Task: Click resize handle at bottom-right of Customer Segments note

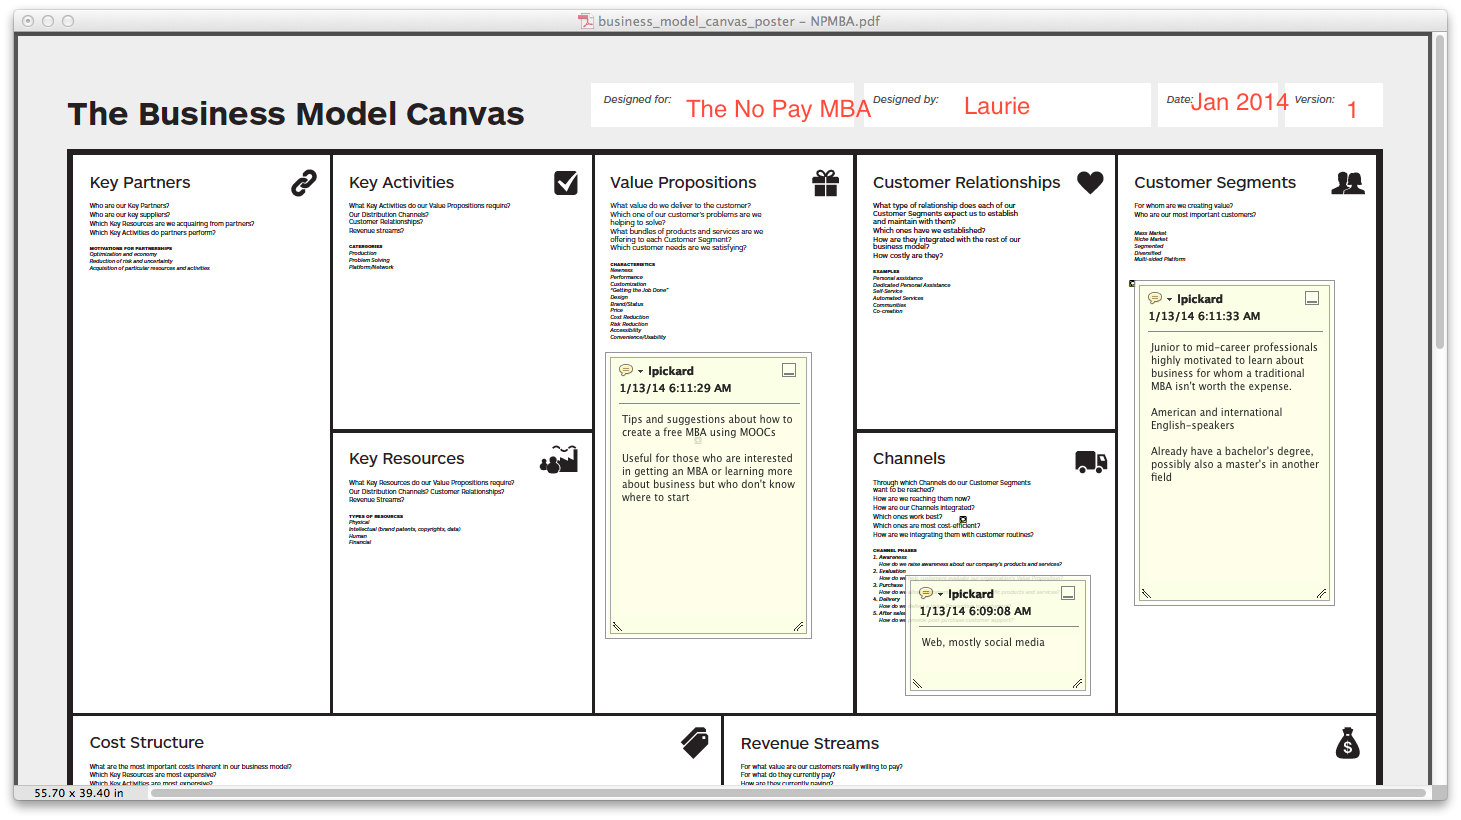Action: click(1321, 593)
